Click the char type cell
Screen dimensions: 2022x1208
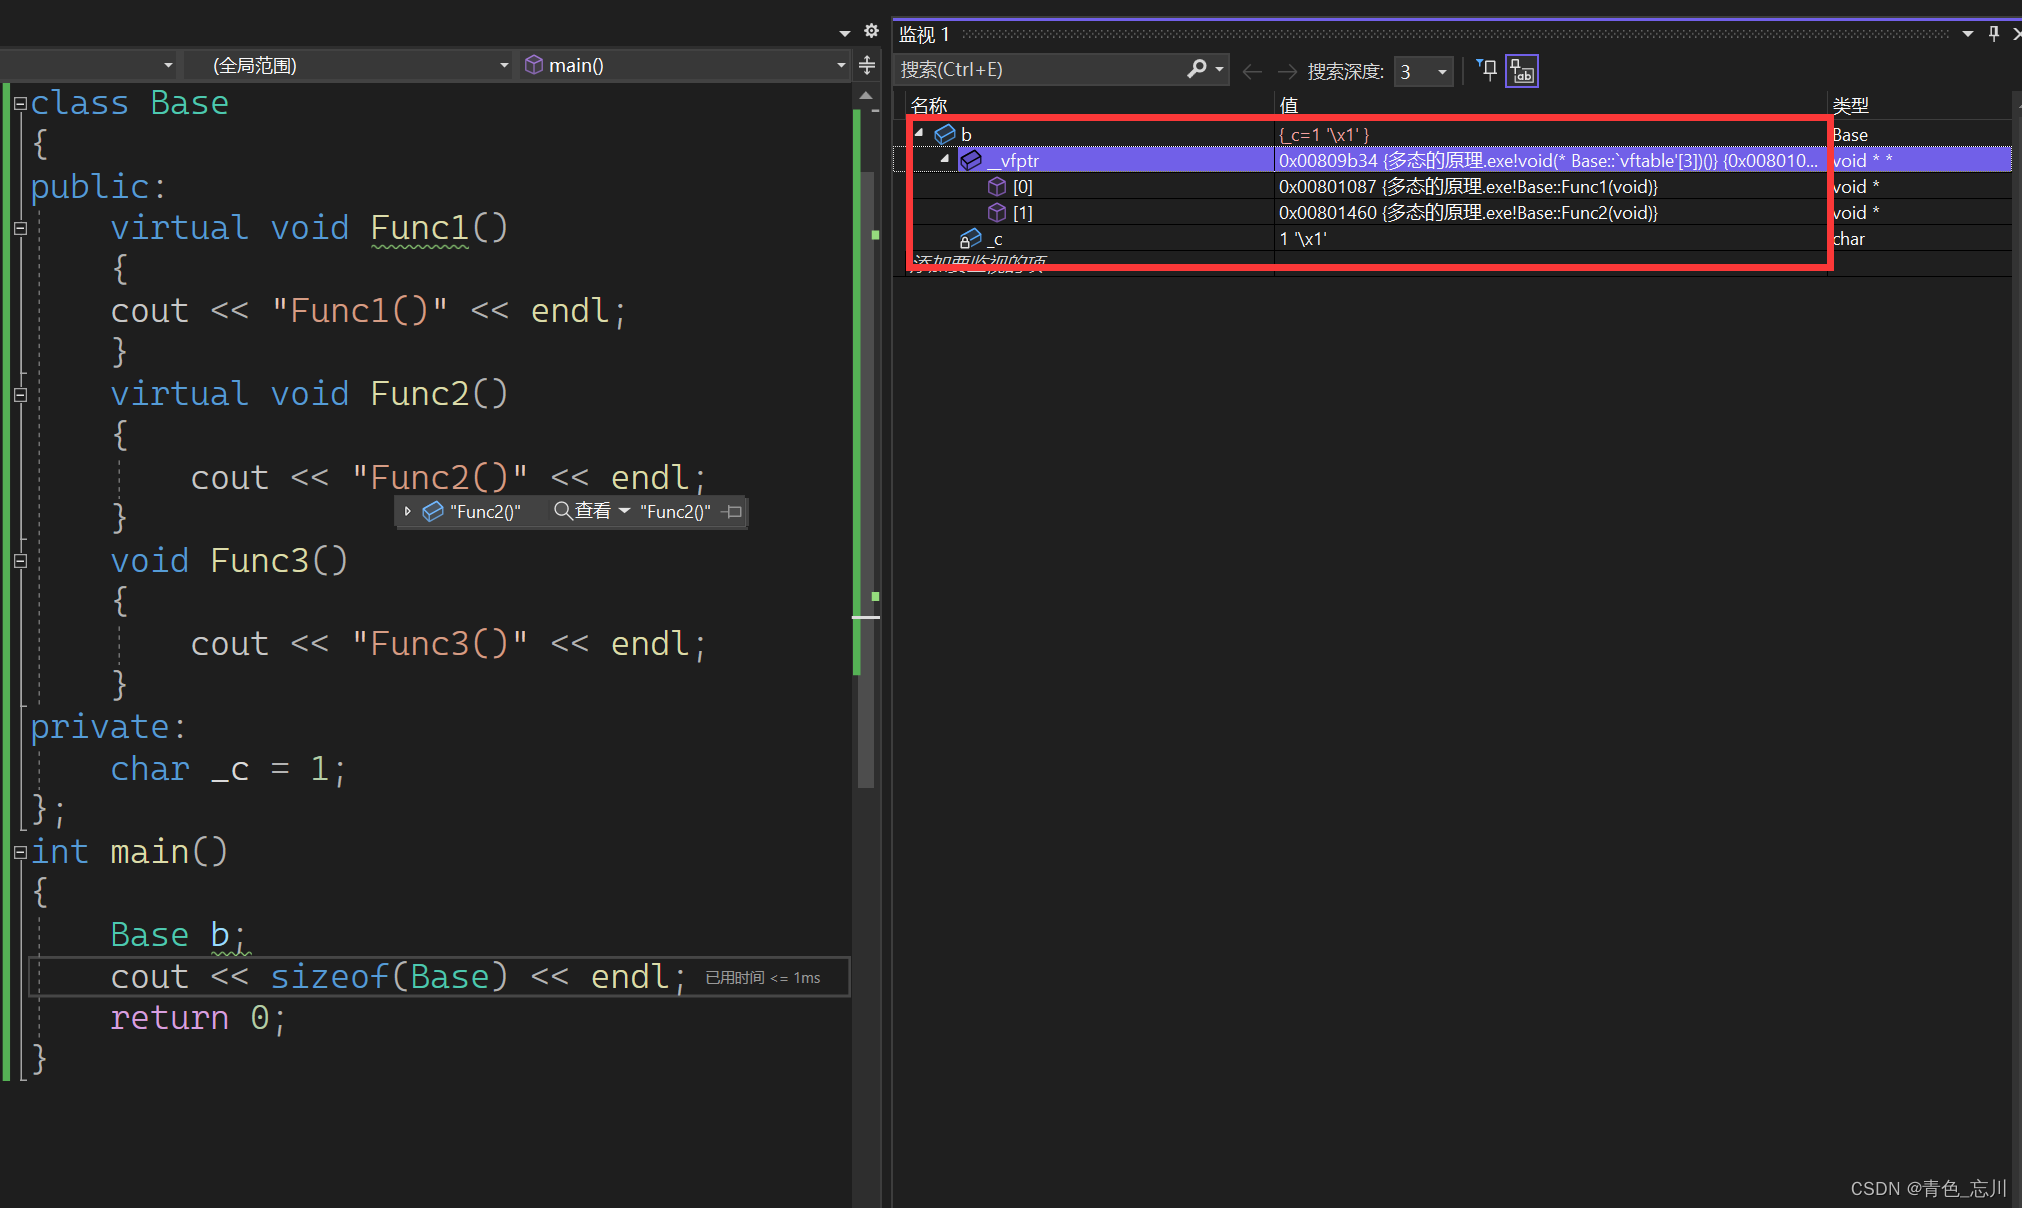pos(1848,238)
